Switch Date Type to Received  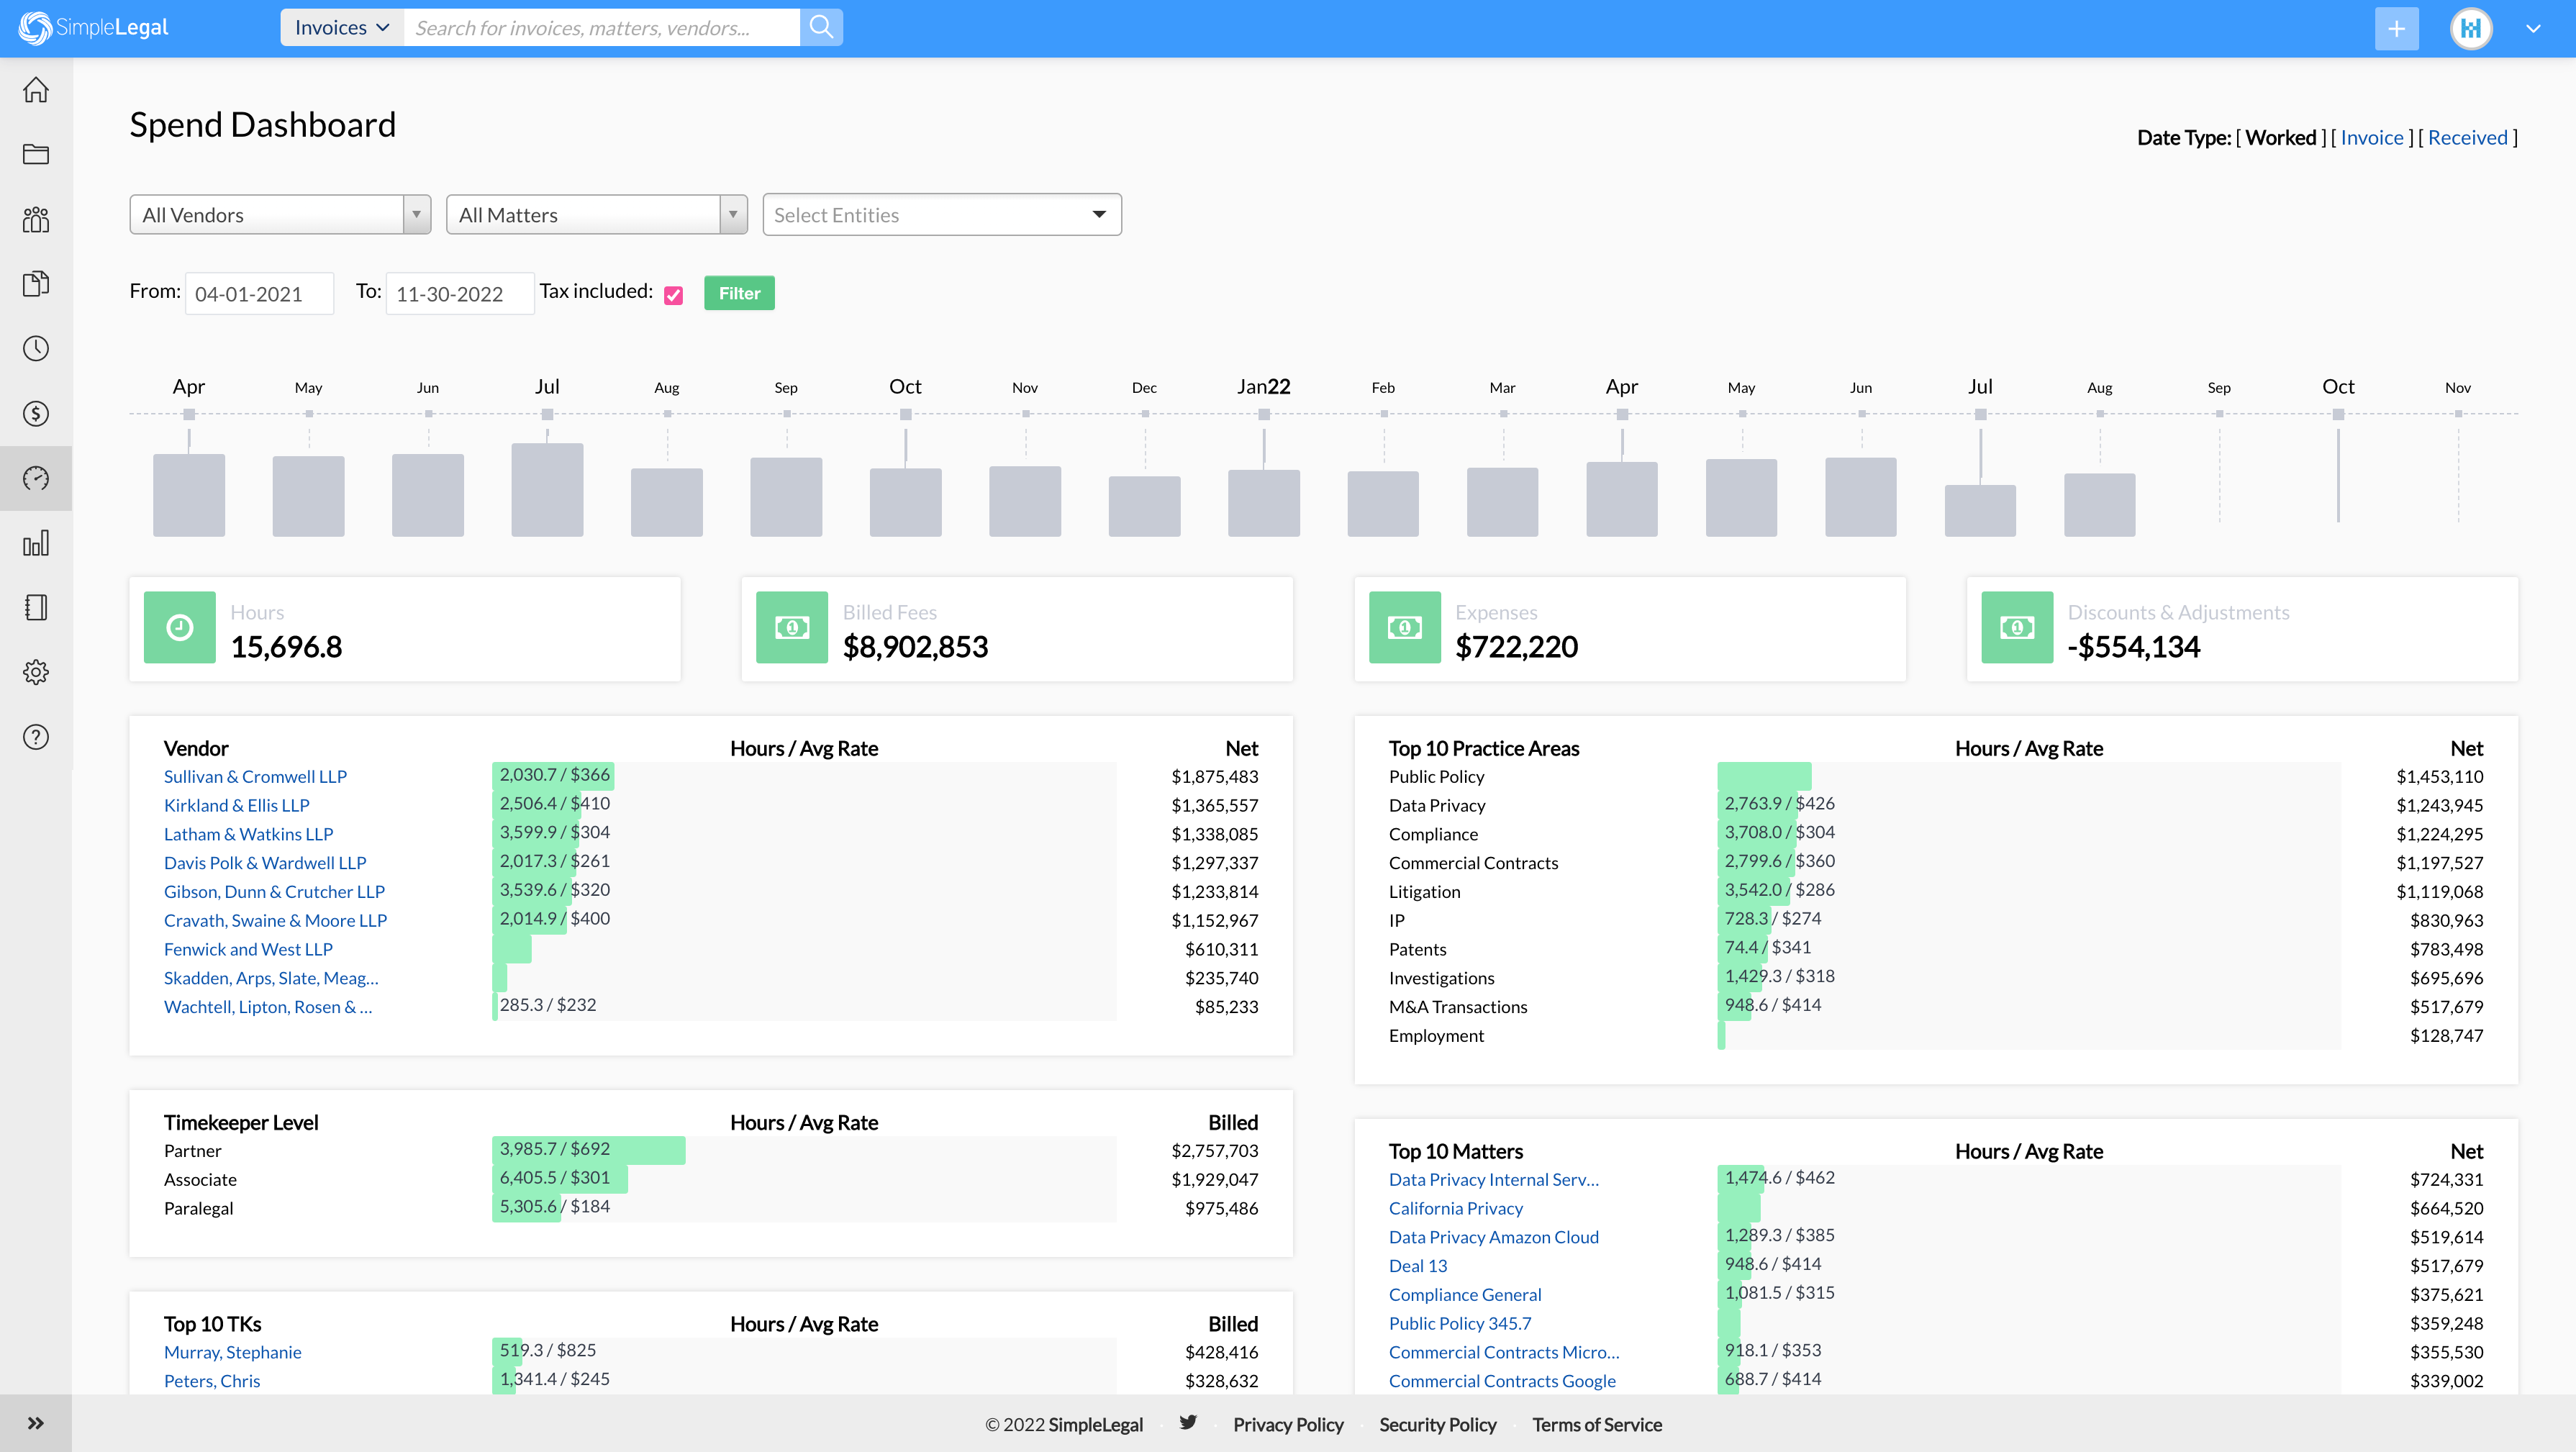tap(2467, 137)
